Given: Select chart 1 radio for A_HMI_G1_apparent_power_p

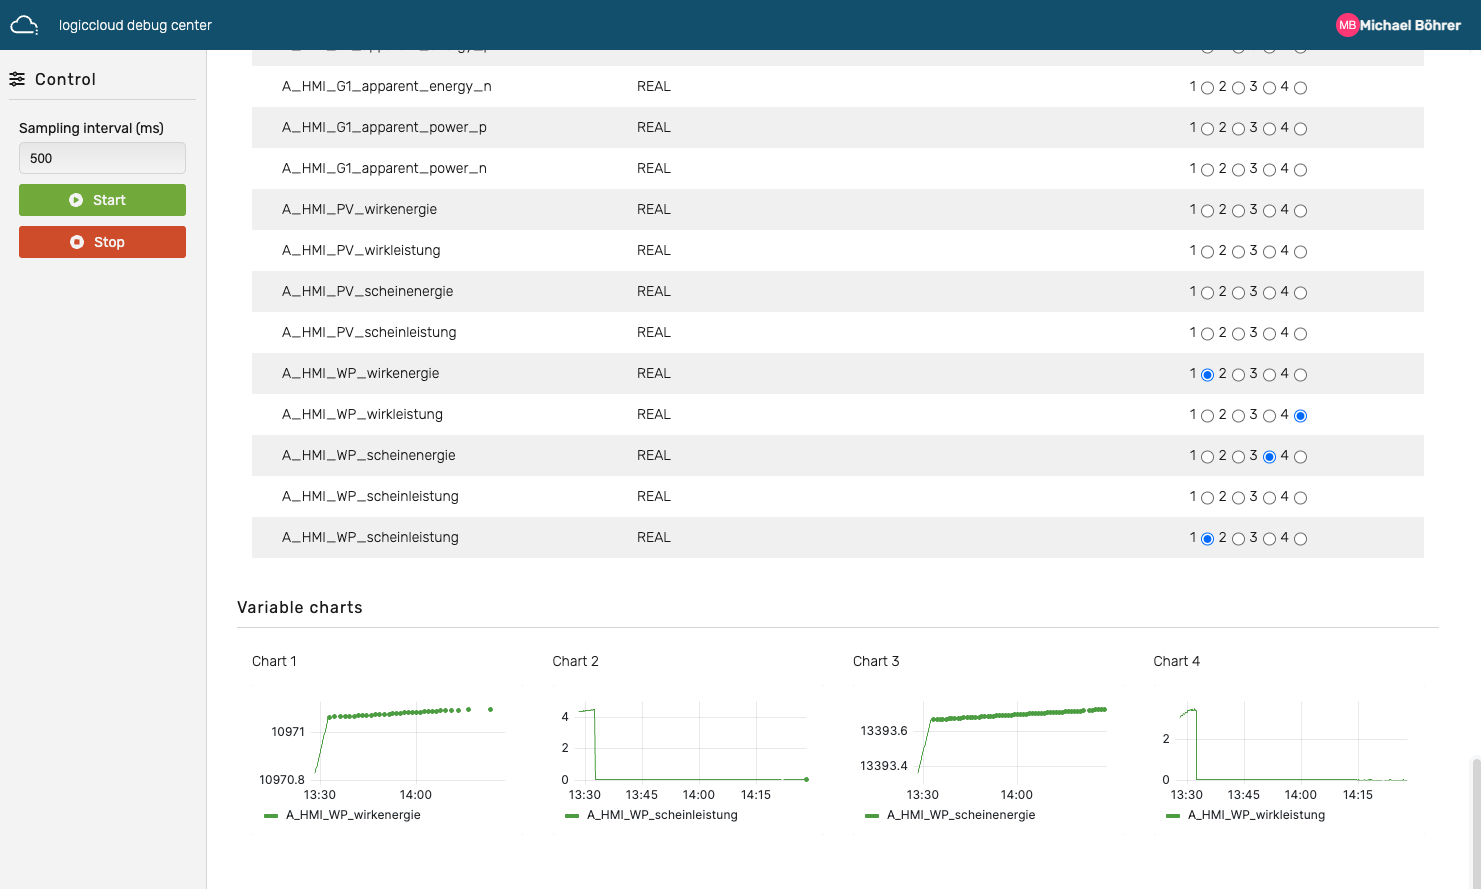Looking at the screenshot, I should pyautogui.click(x=1207, y=129).
